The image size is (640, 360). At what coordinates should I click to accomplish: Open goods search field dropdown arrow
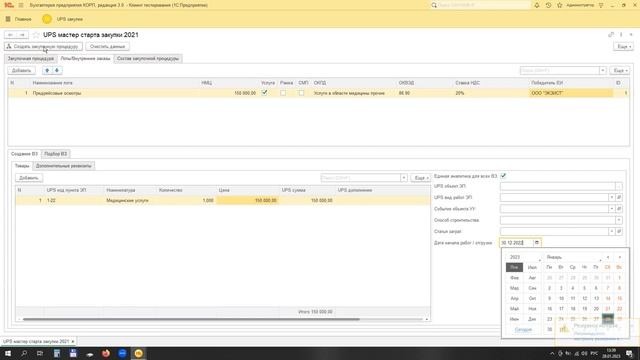click(403, 178)
